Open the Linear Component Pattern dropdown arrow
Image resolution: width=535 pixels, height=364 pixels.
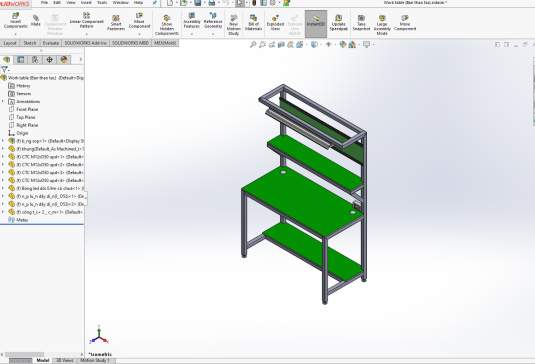pyautogui.click(x=87, y=34)
